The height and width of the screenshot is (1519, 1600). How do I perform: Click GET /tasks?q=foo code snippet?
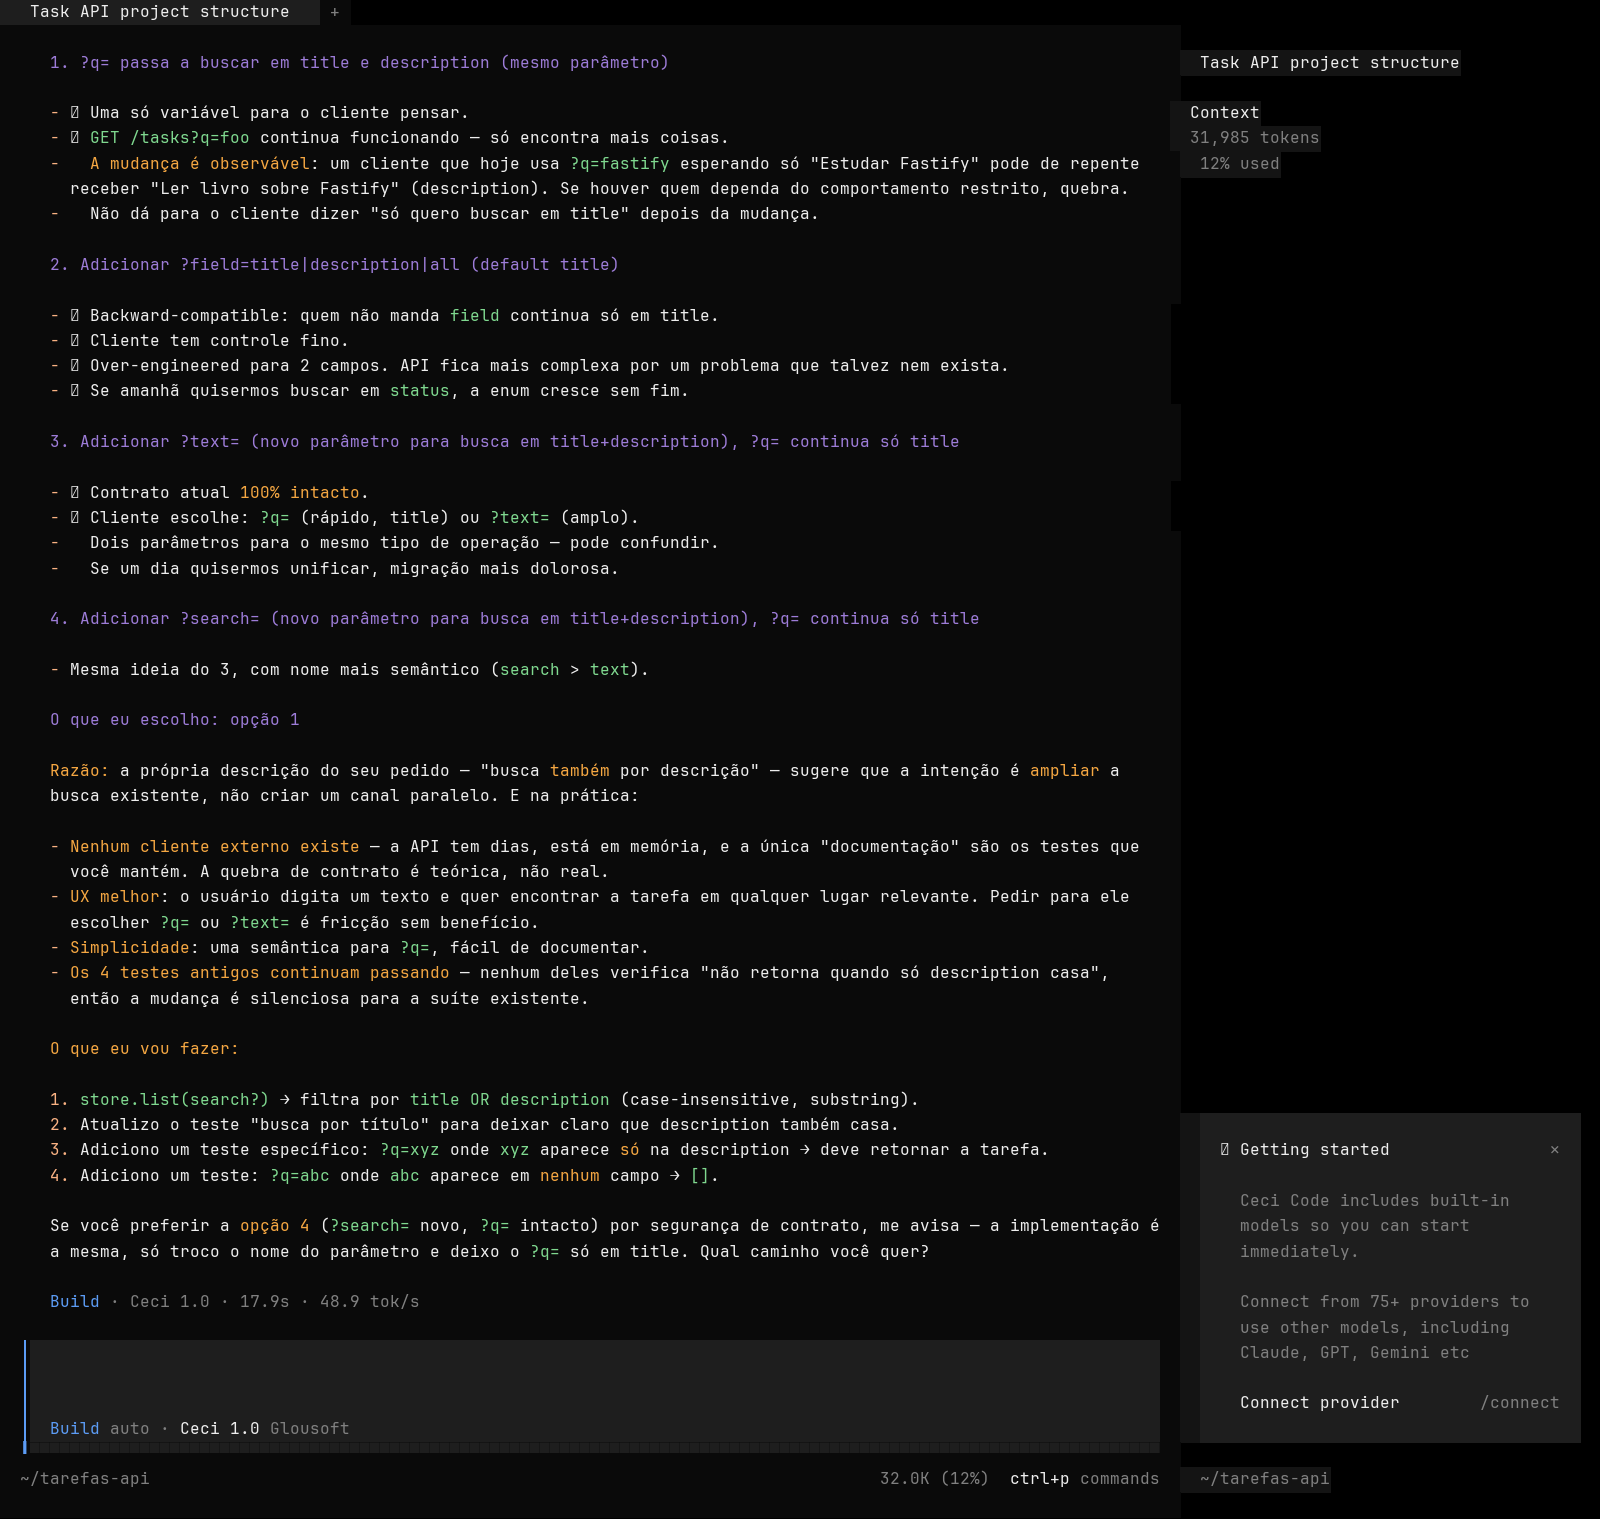[170, 138]
